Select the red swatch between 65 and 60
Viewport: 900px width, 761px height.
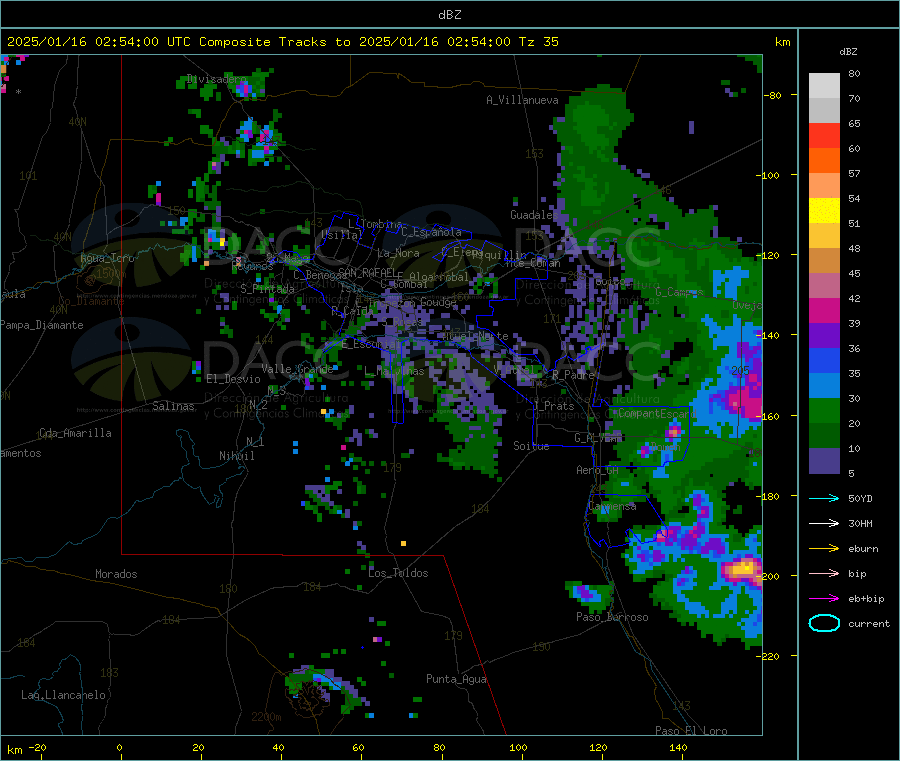point(824,135)
